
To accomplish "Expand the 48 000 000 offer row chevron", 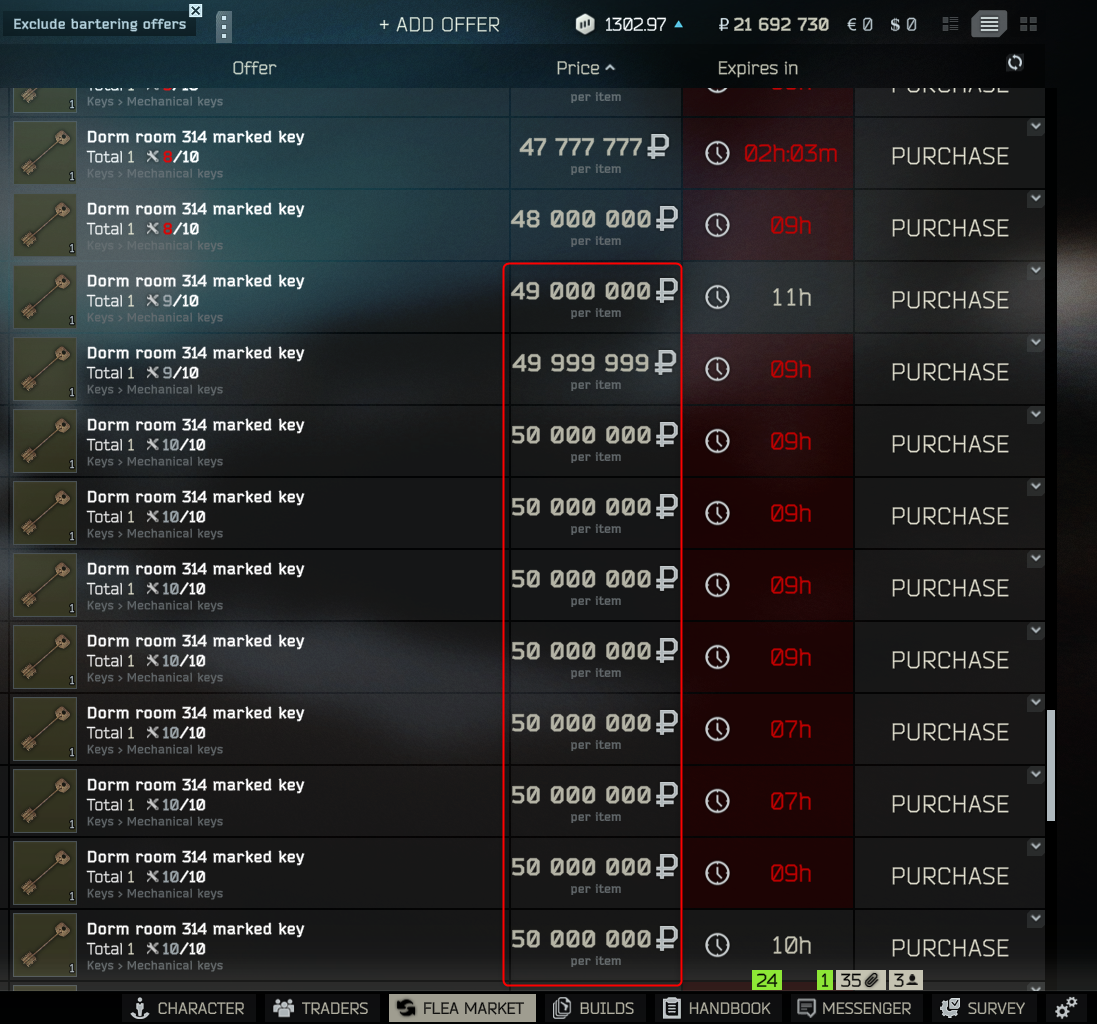I will pyautogui.click(x=1035, y=199).
